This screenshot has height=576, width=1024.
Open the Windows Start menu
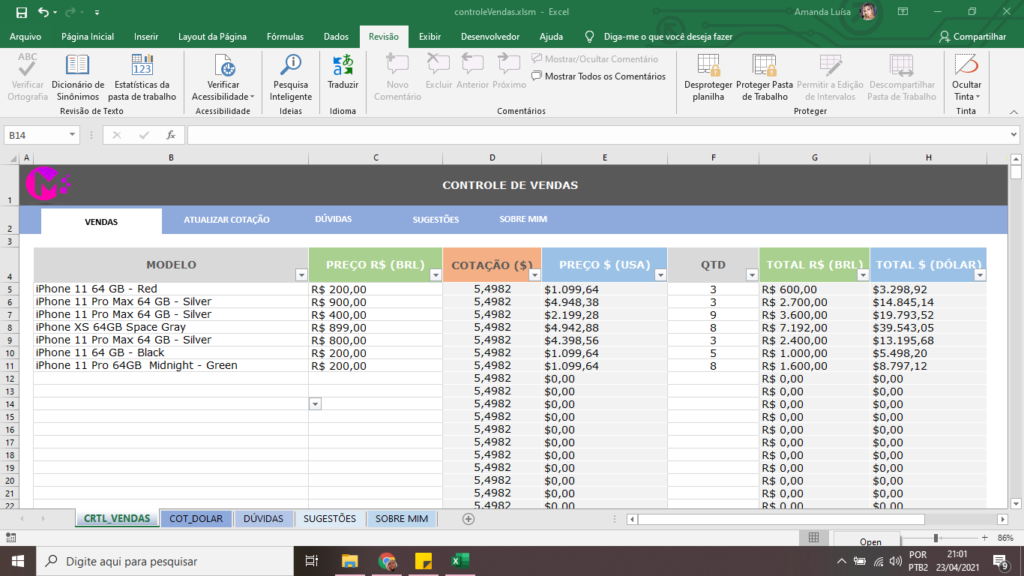click(x=18, y=561)
